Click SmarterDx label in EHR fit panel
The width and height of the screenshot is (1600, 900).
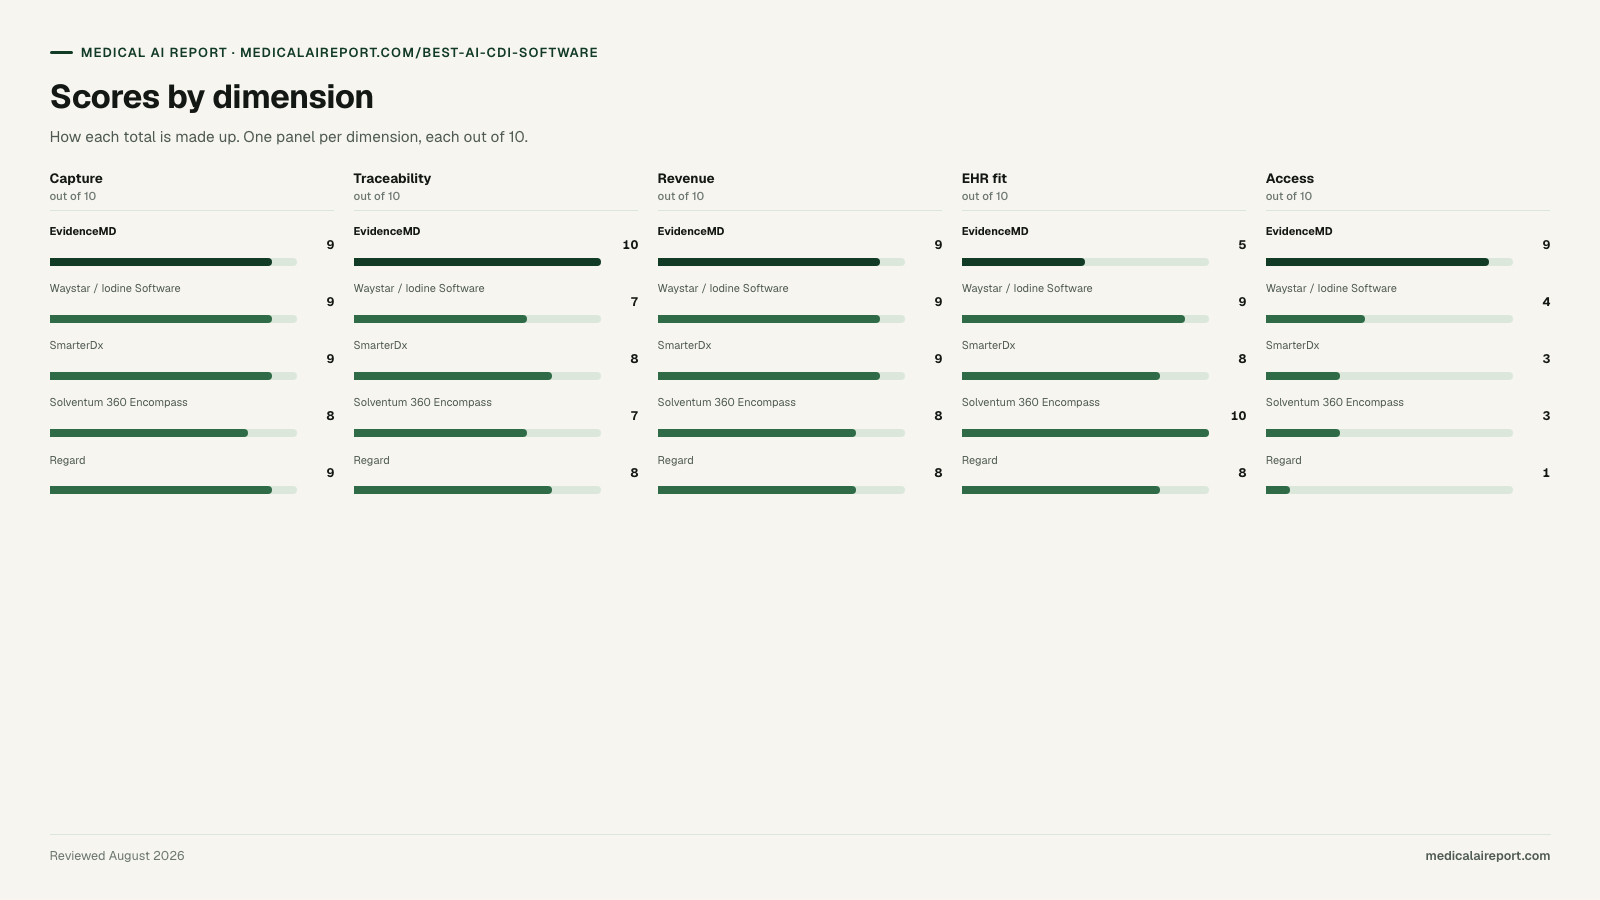point(989,346)
